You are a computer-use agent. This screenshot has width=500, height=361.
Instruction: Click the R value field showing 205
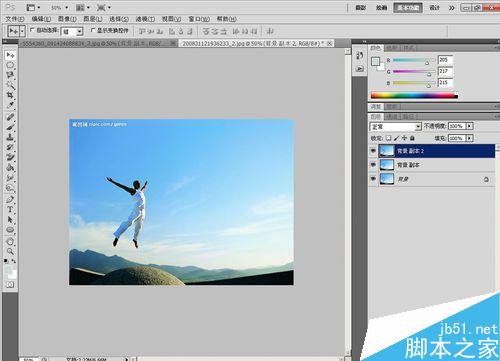coord(445,60)
